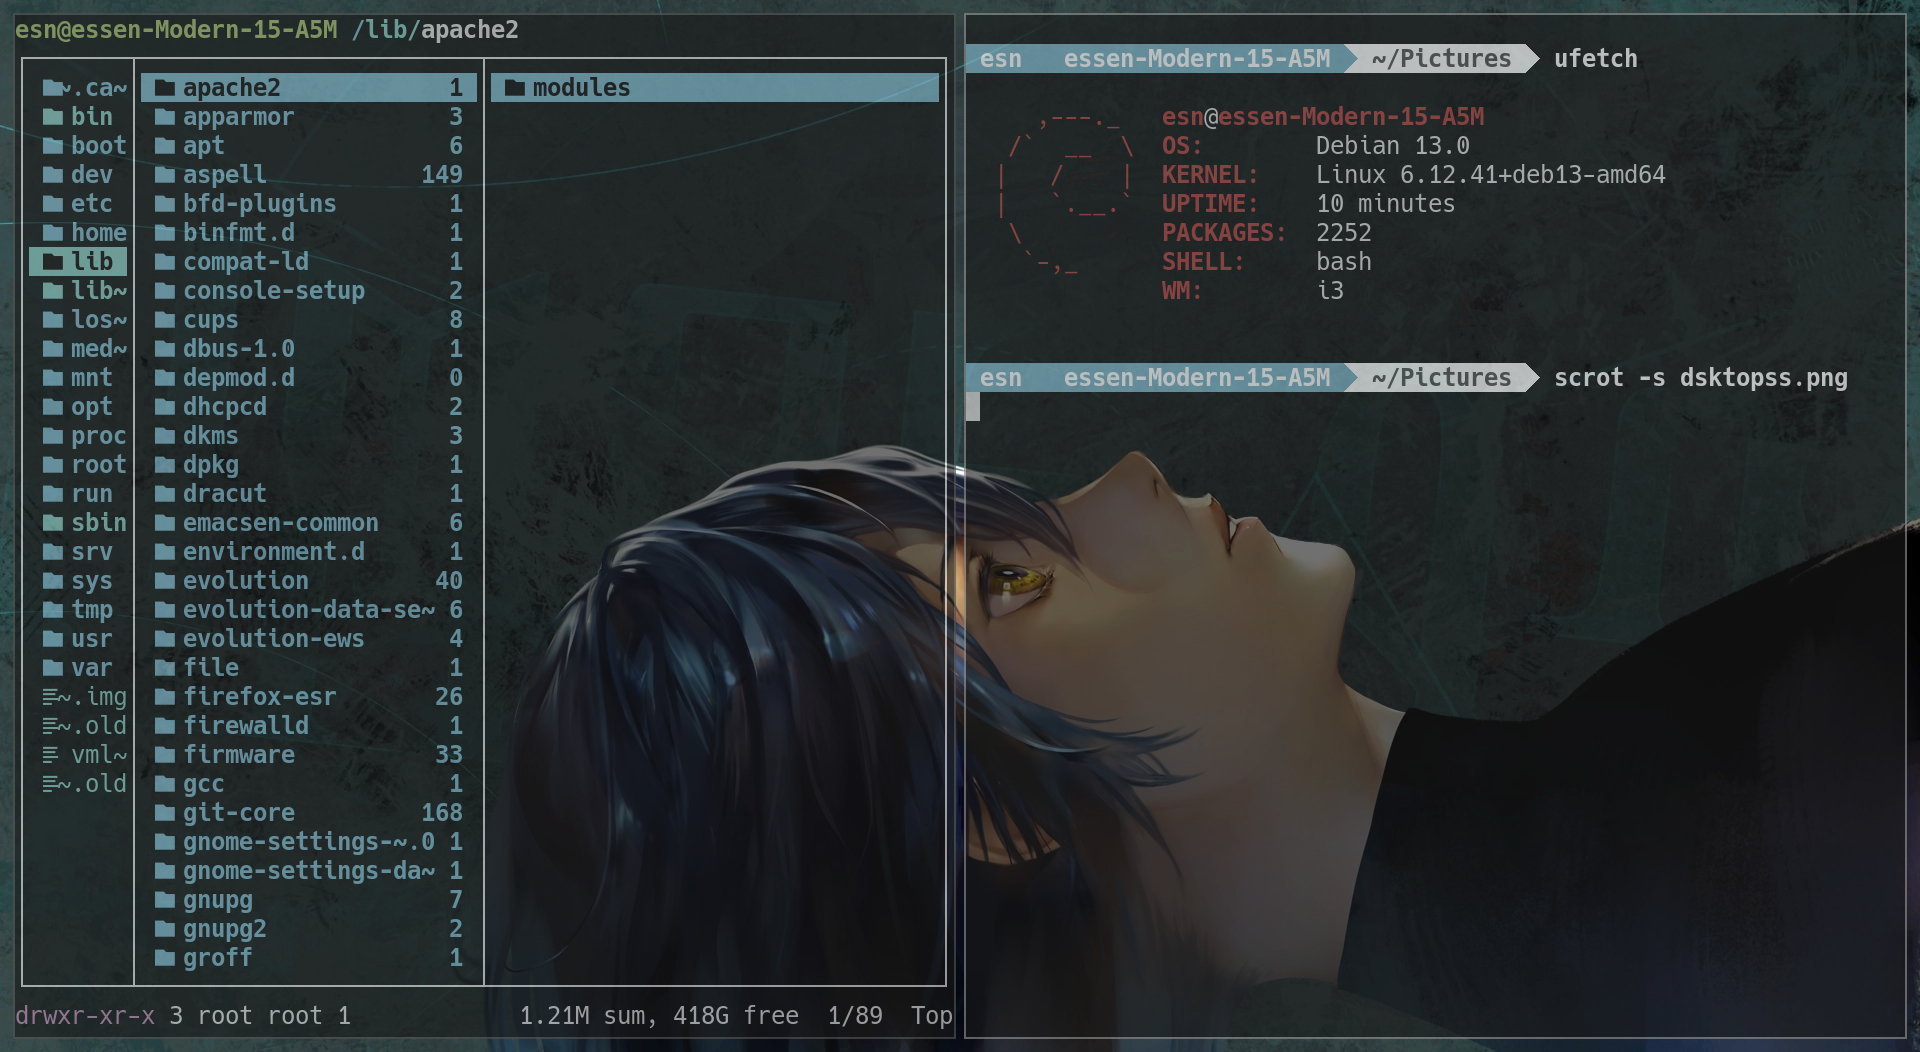Click the folder icon next to usr

point(53,639)
